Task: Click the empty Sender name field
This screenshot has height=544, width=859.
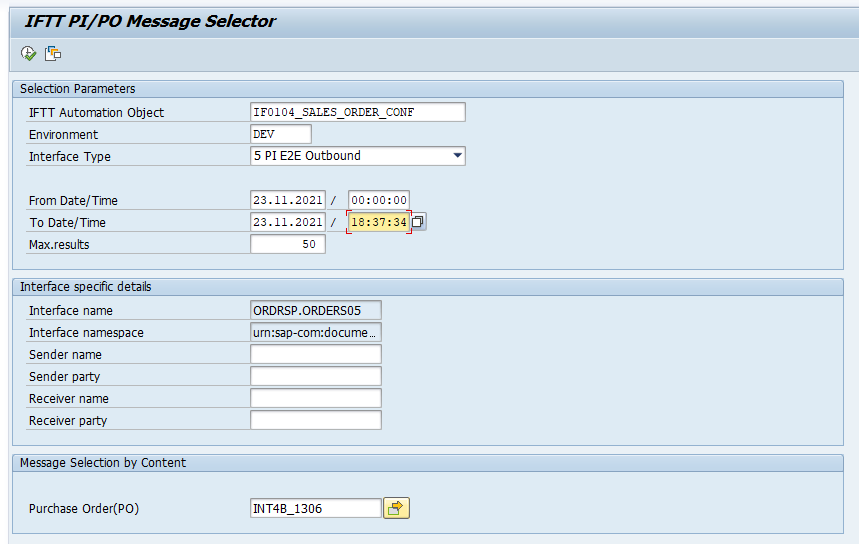Action: tap(315, 355)
